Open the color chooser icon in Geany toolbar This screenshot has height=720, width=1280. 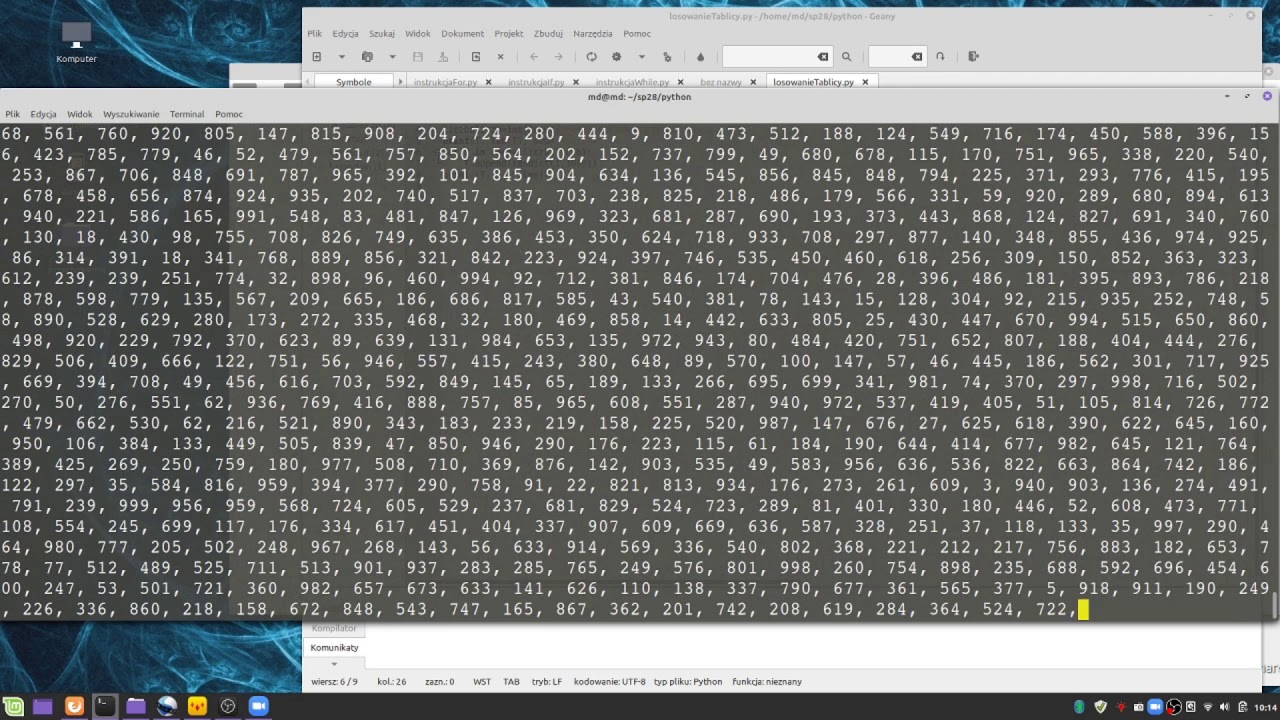[700, 57]
